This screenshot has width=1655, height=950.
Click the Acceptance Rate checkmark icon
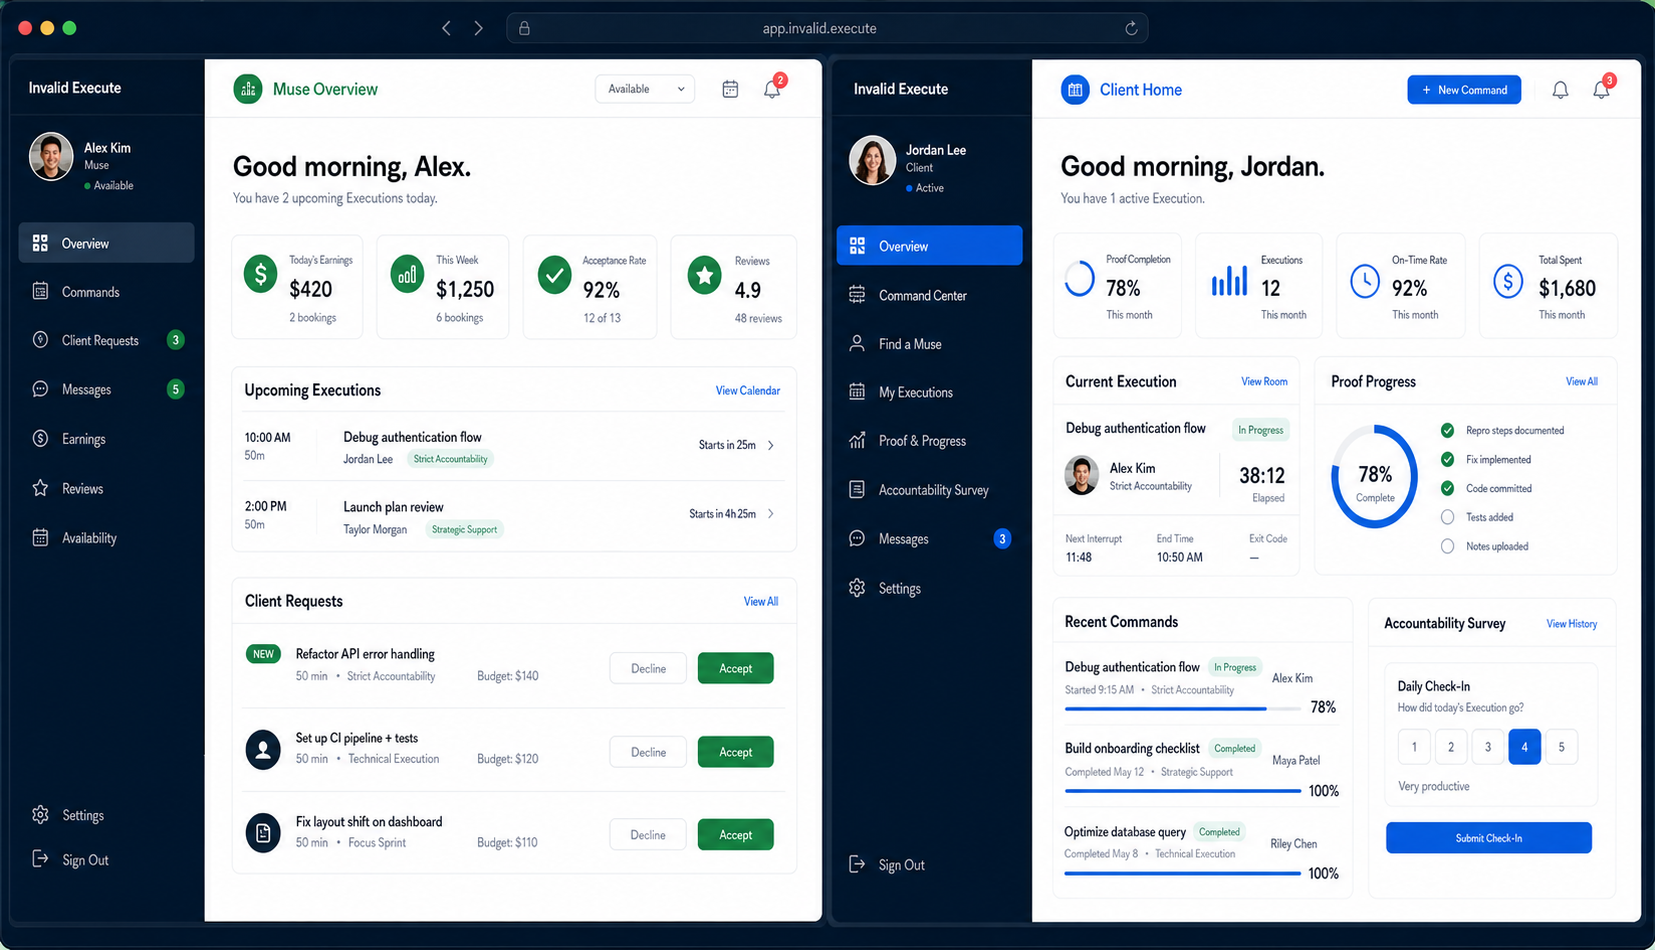[554, 274]
